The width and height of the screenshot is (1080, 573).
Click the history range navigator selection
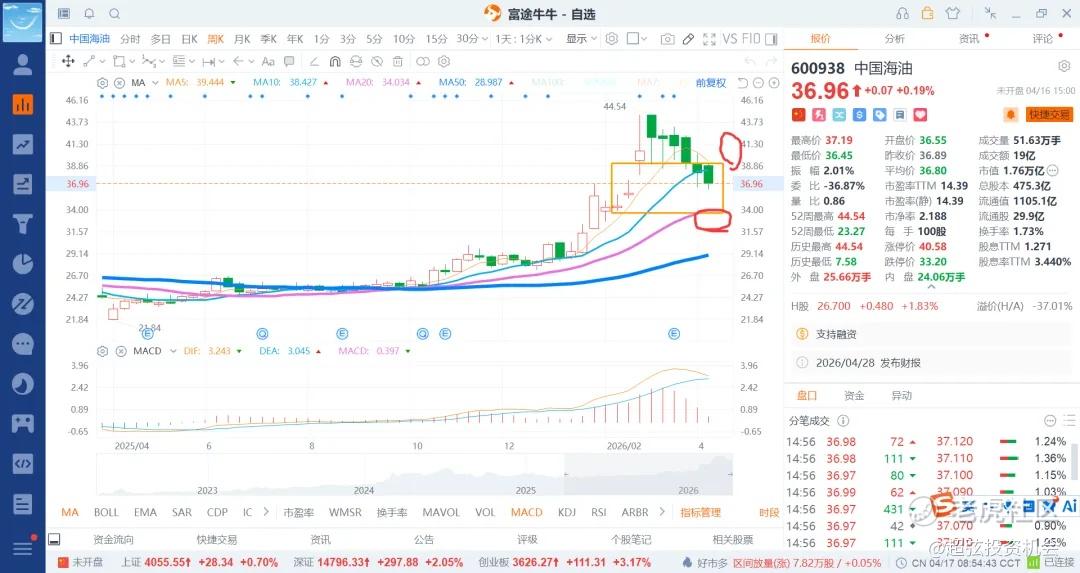tap(648, 475)
